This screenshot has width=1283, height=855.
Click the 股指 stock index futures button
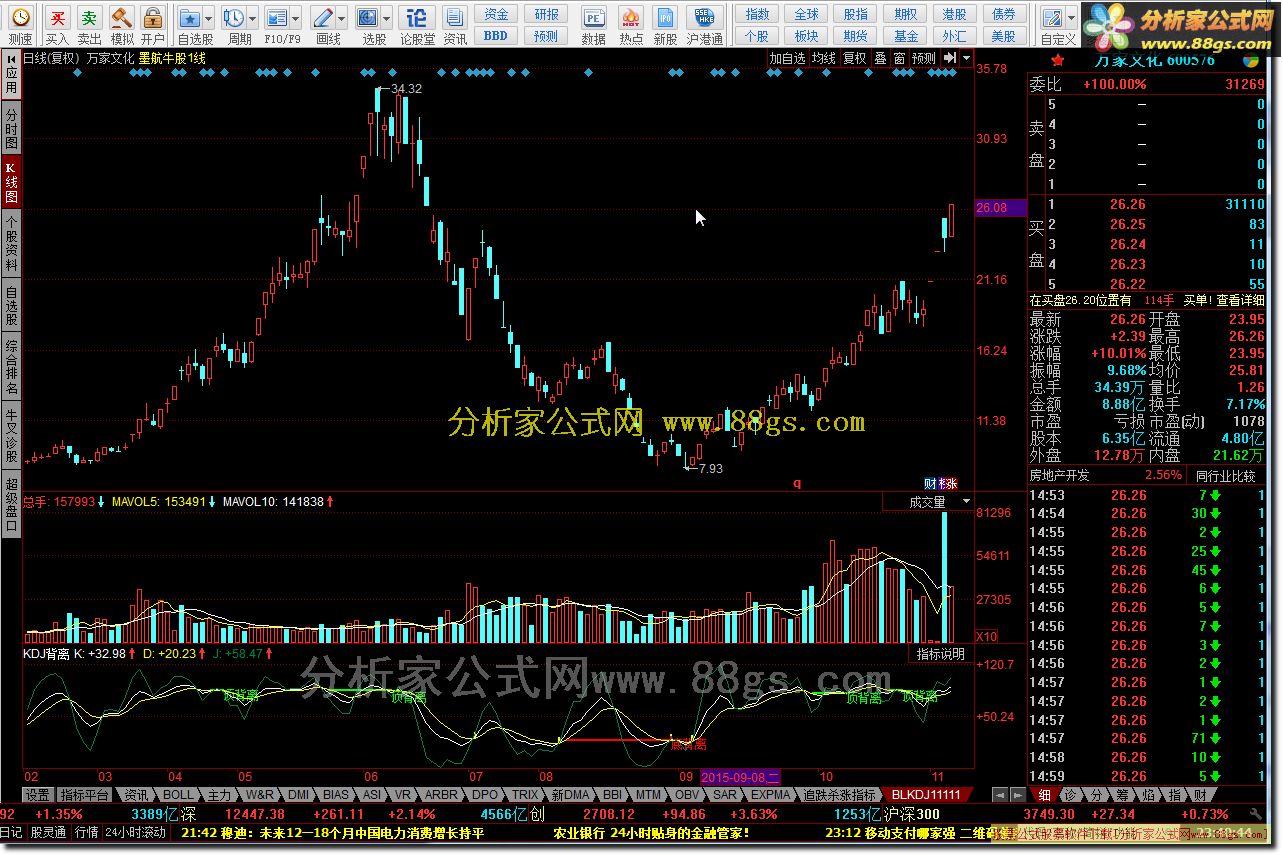tap(856, 14)
